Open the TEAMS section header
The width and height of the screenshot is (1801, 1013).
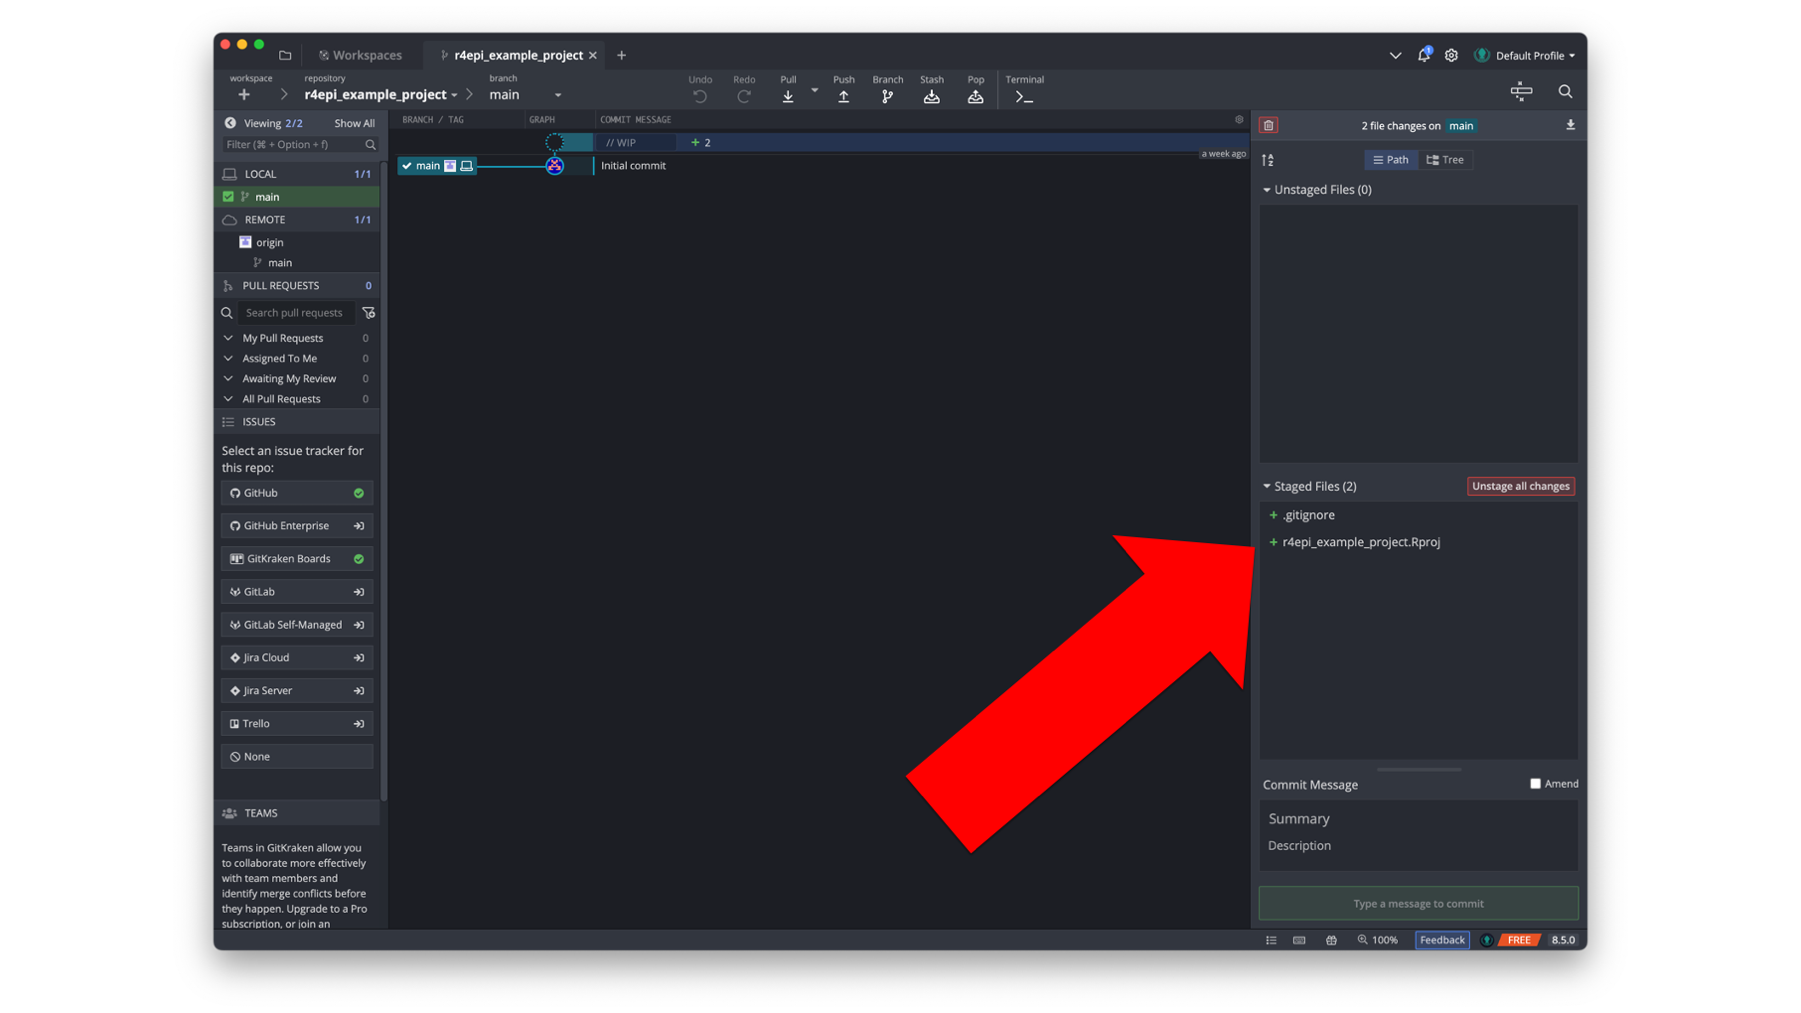[x=297, y=813]
